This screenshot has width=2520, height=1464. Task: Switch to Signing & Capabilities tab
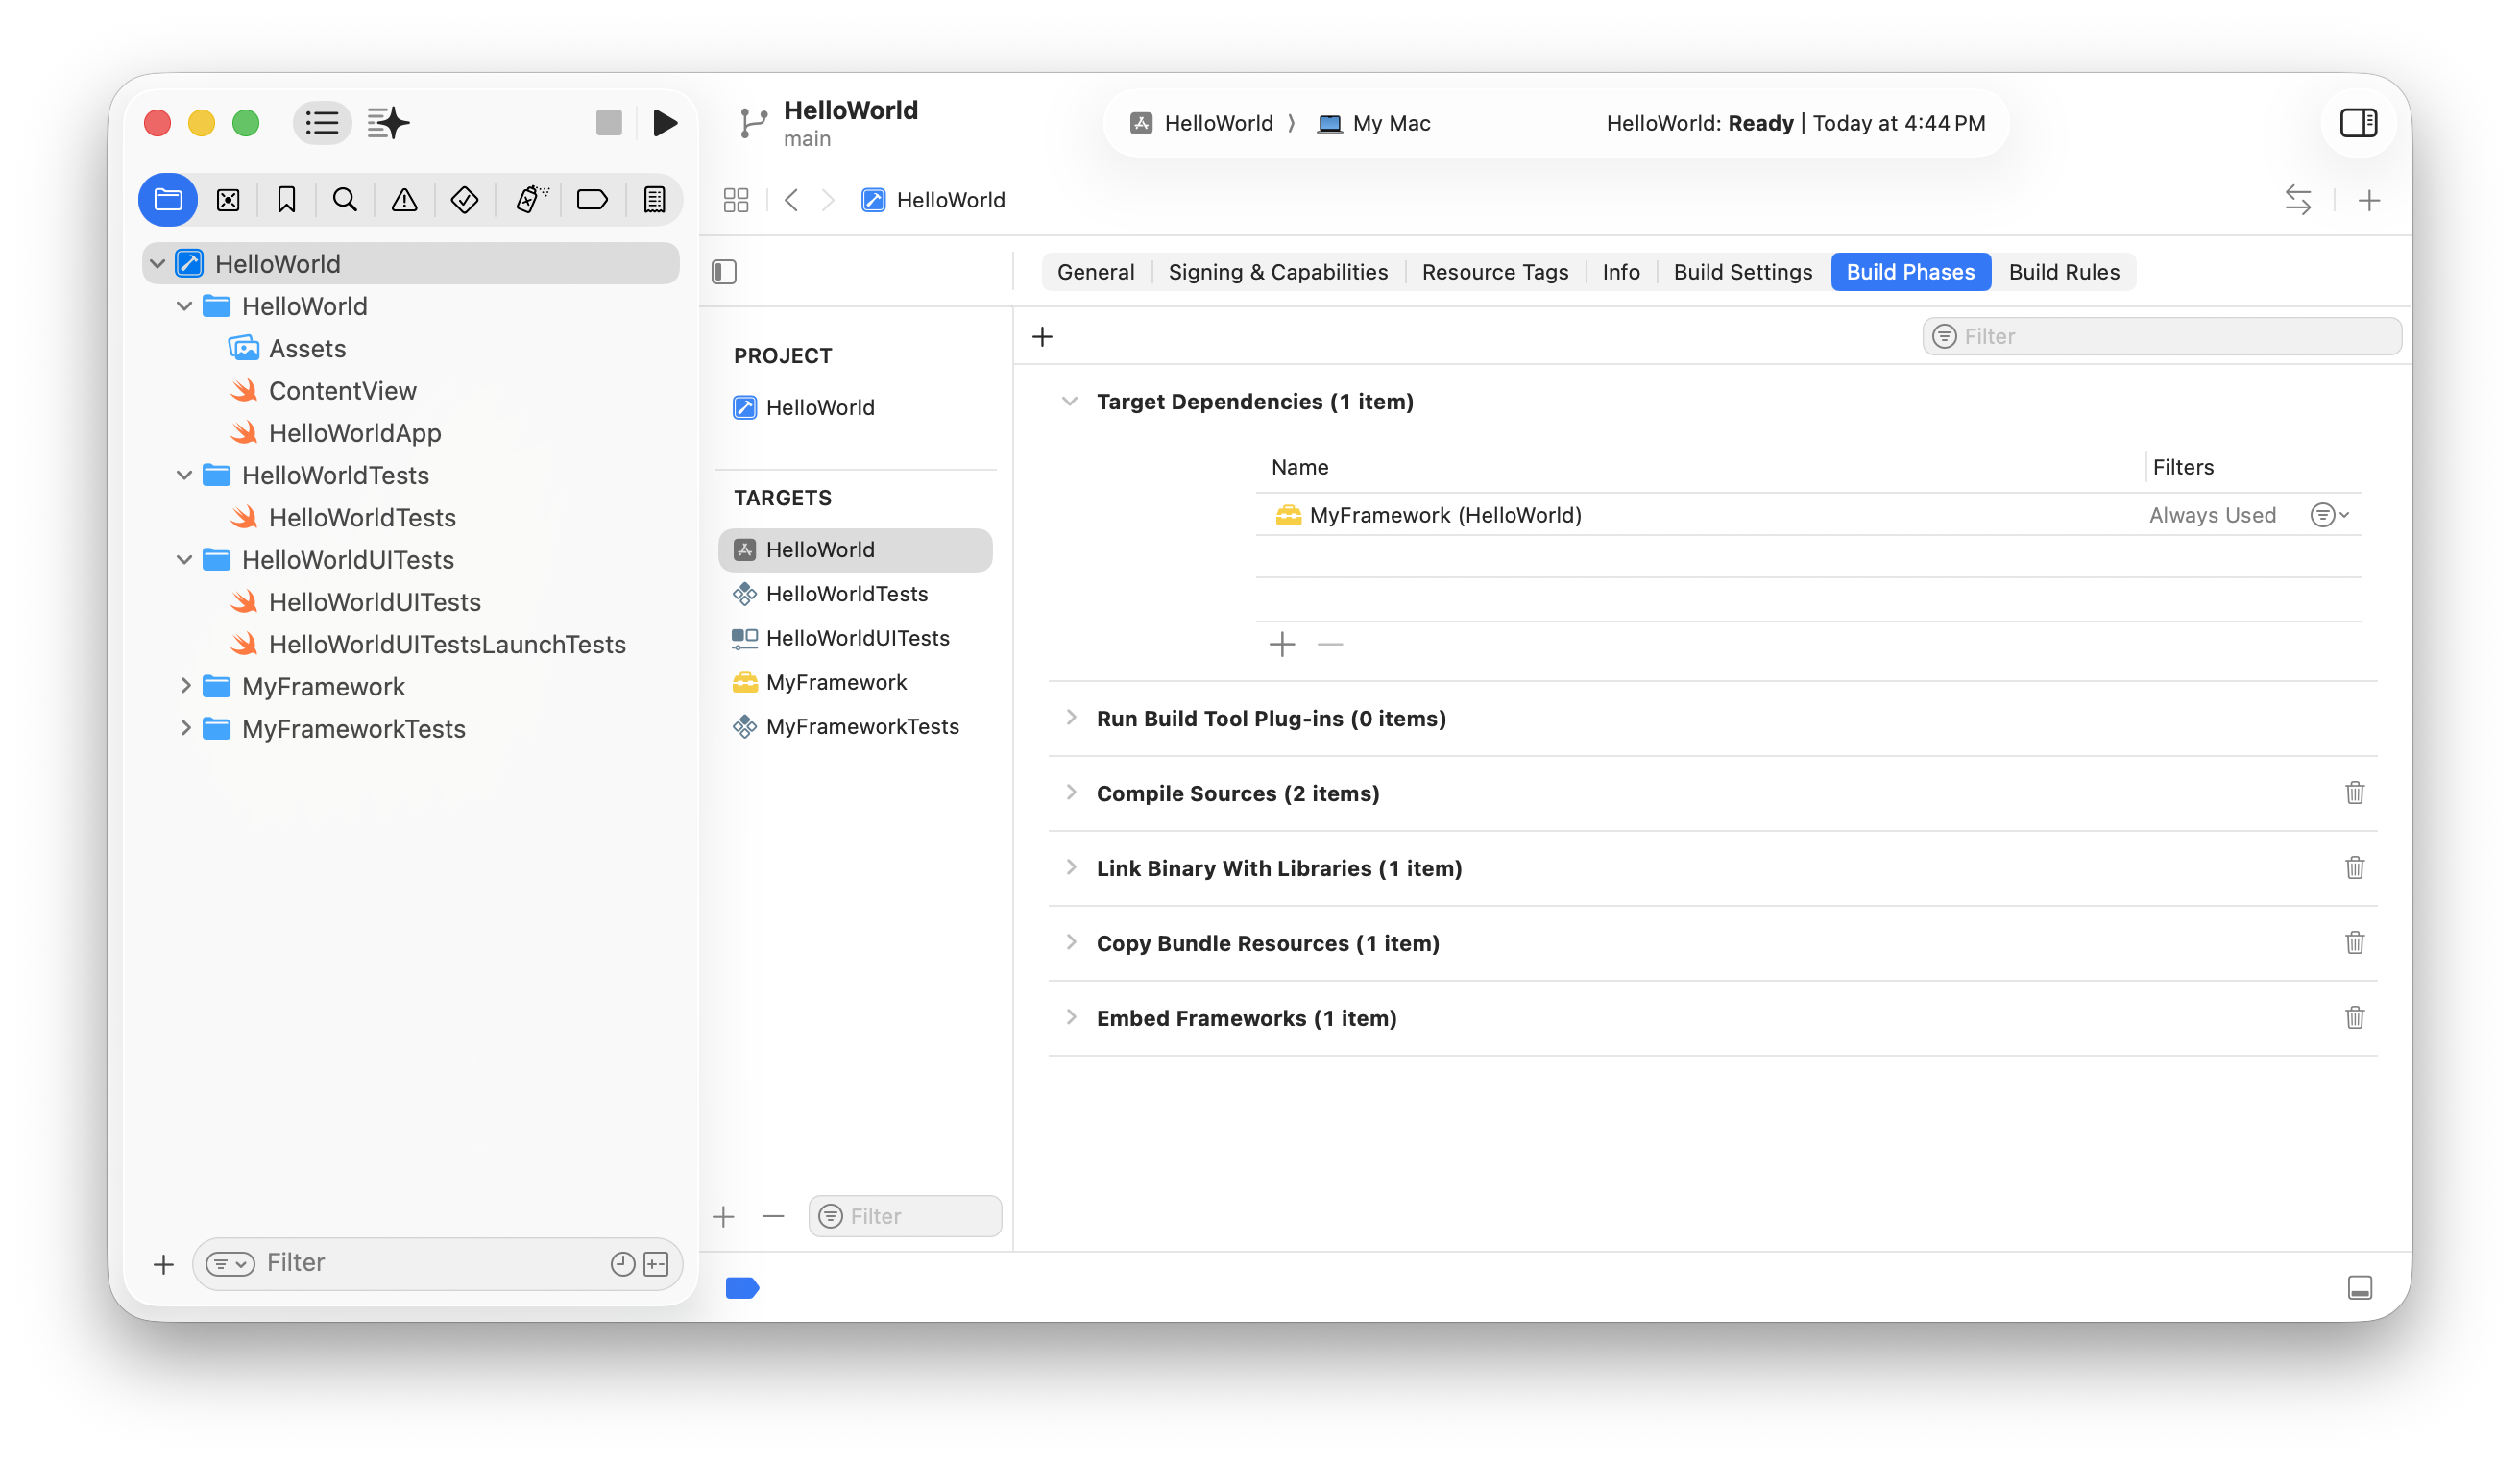coord(1278,272)
